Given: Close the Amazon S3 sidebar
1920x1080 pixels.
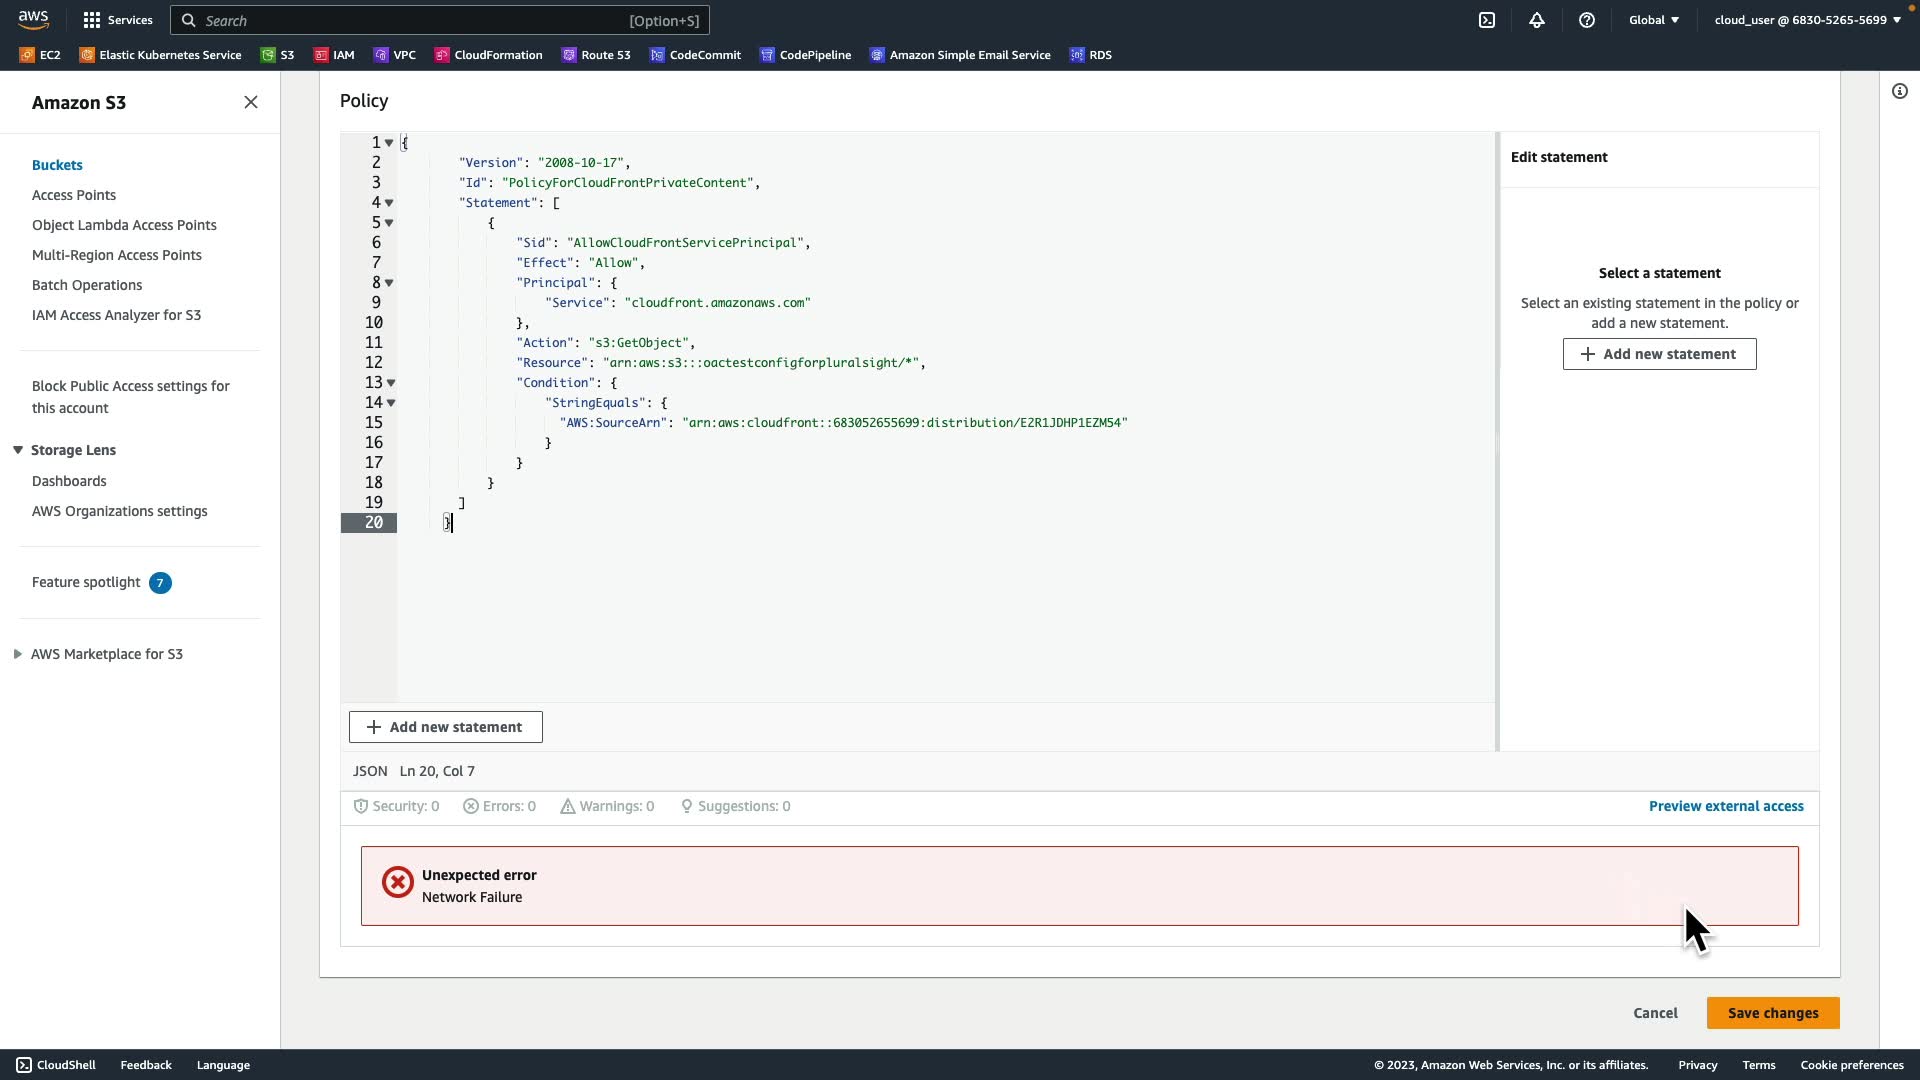Looking at the screenshot, I should click(x=251, y=102).
